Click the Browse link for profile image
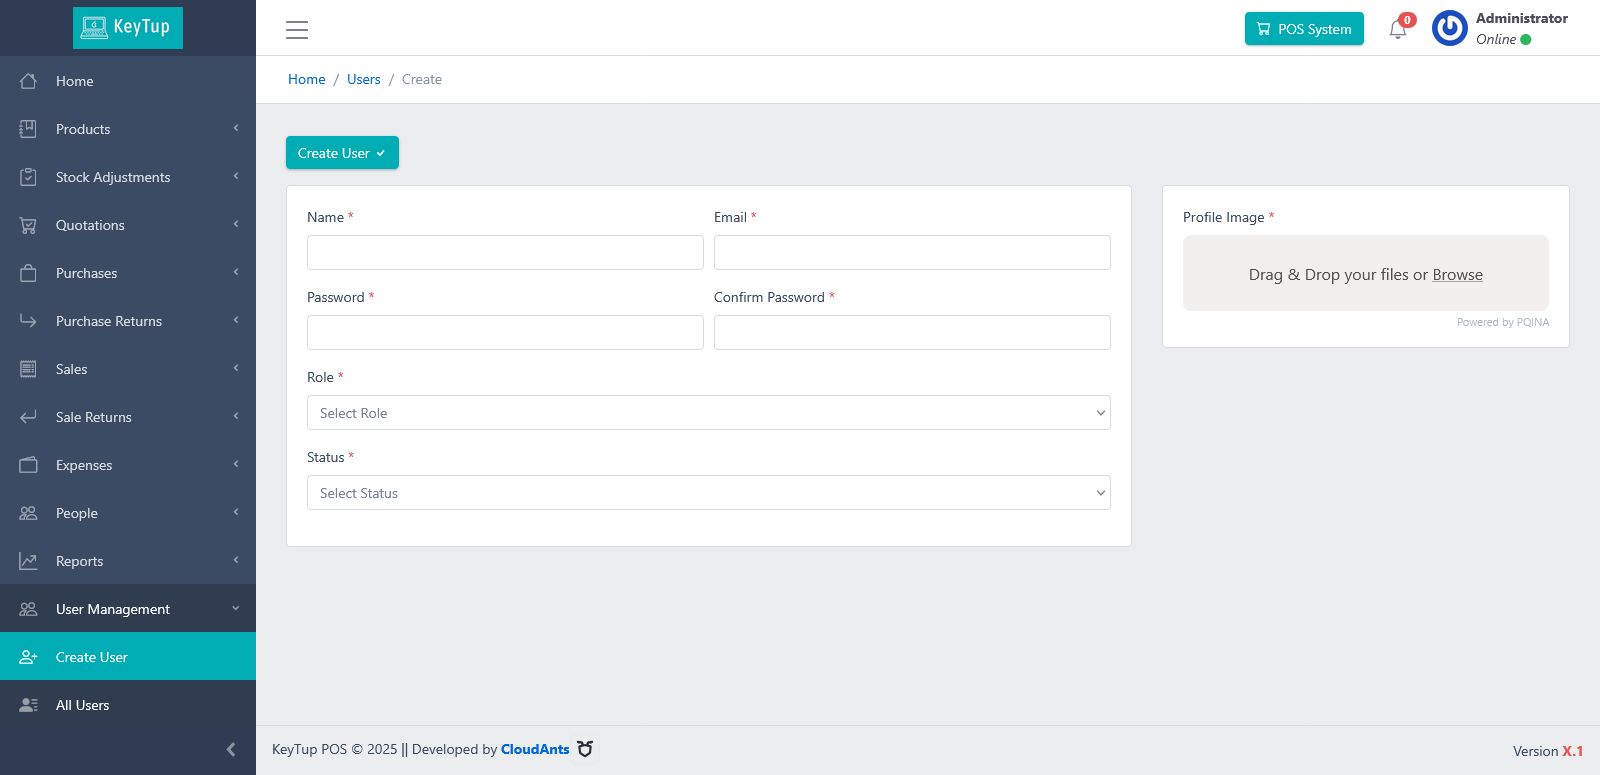 pos(1457,275)
